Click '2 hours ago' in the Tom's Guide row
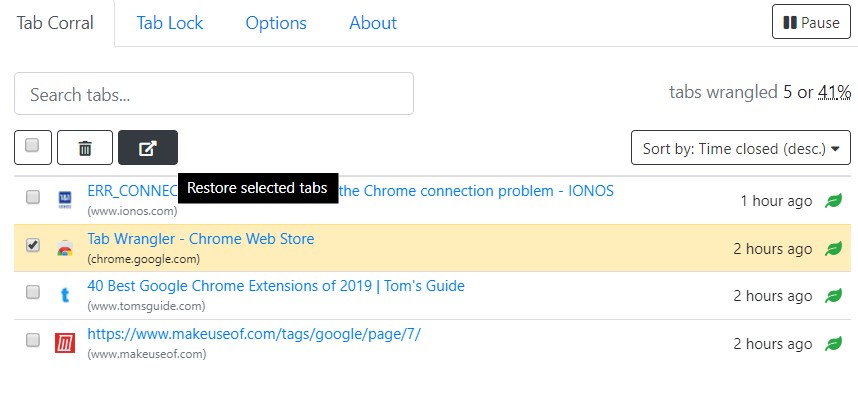Viewport: 858px width, 403px height. (x=773, y=296)
